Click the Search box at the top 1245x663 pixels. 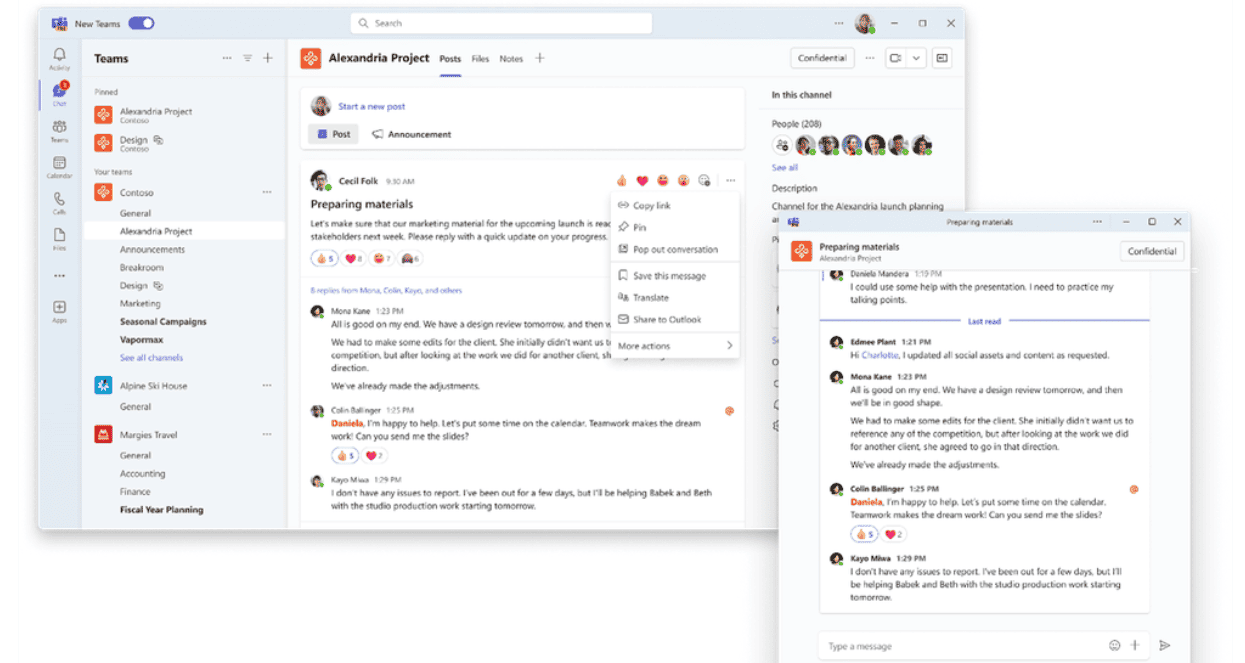coord(501,23)
